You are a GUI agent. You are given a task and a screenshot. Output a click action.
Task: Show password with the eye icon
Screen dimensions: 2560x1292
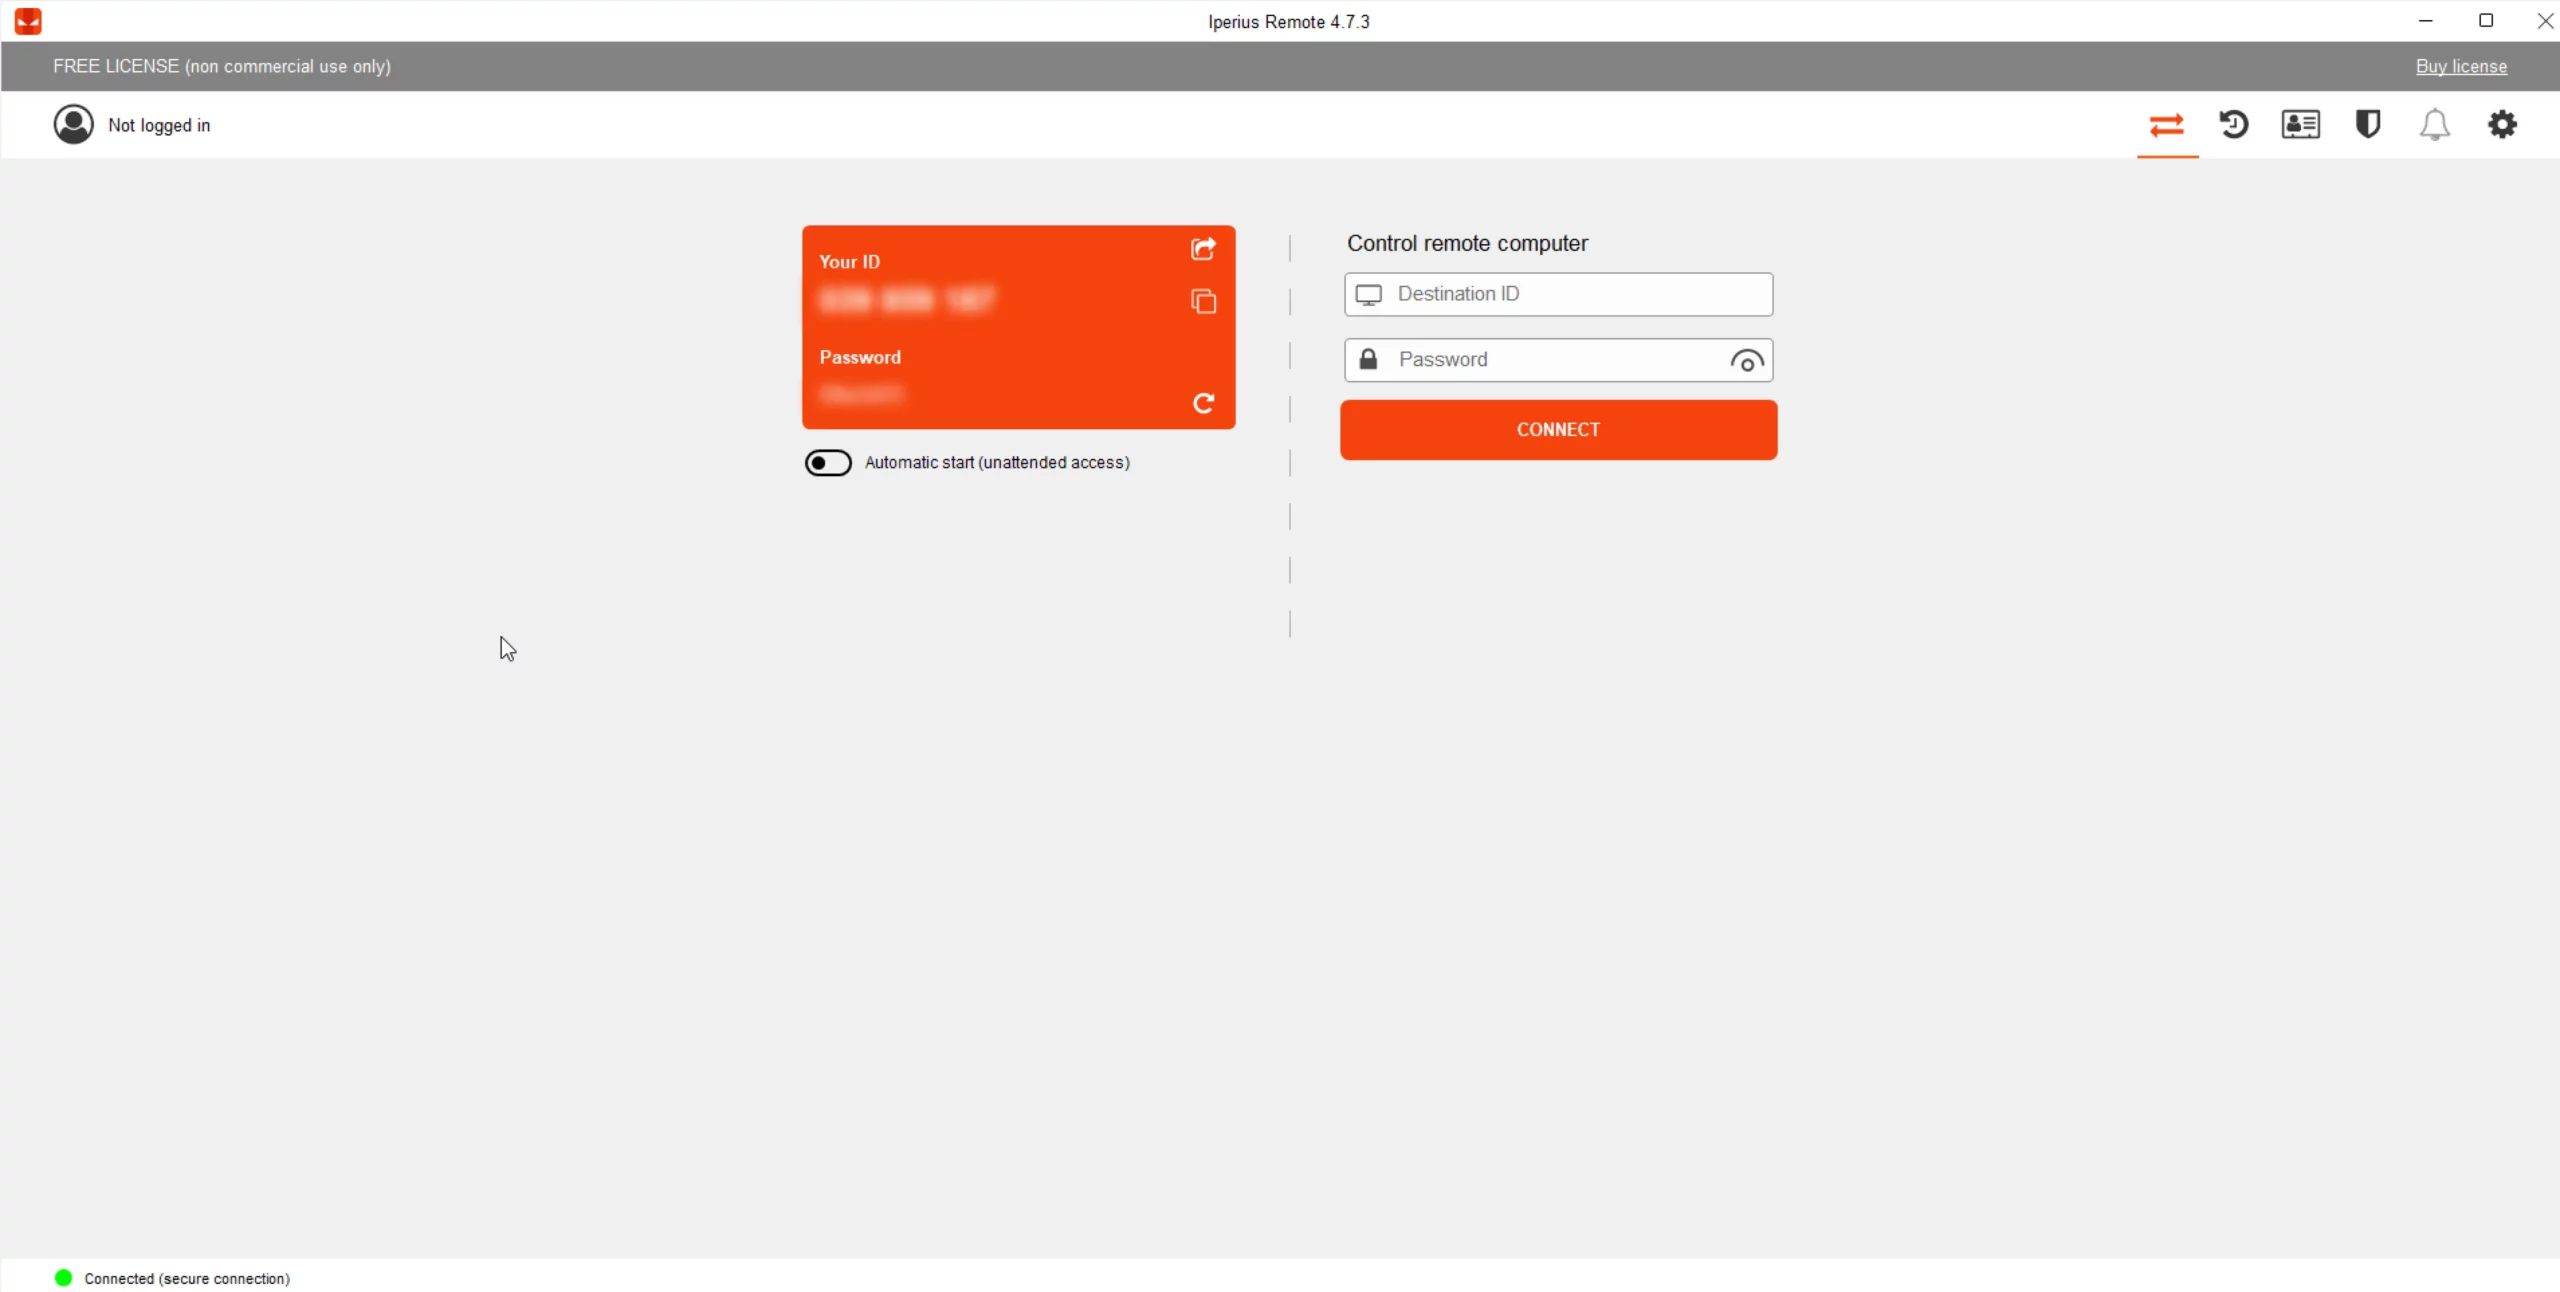1746,361
